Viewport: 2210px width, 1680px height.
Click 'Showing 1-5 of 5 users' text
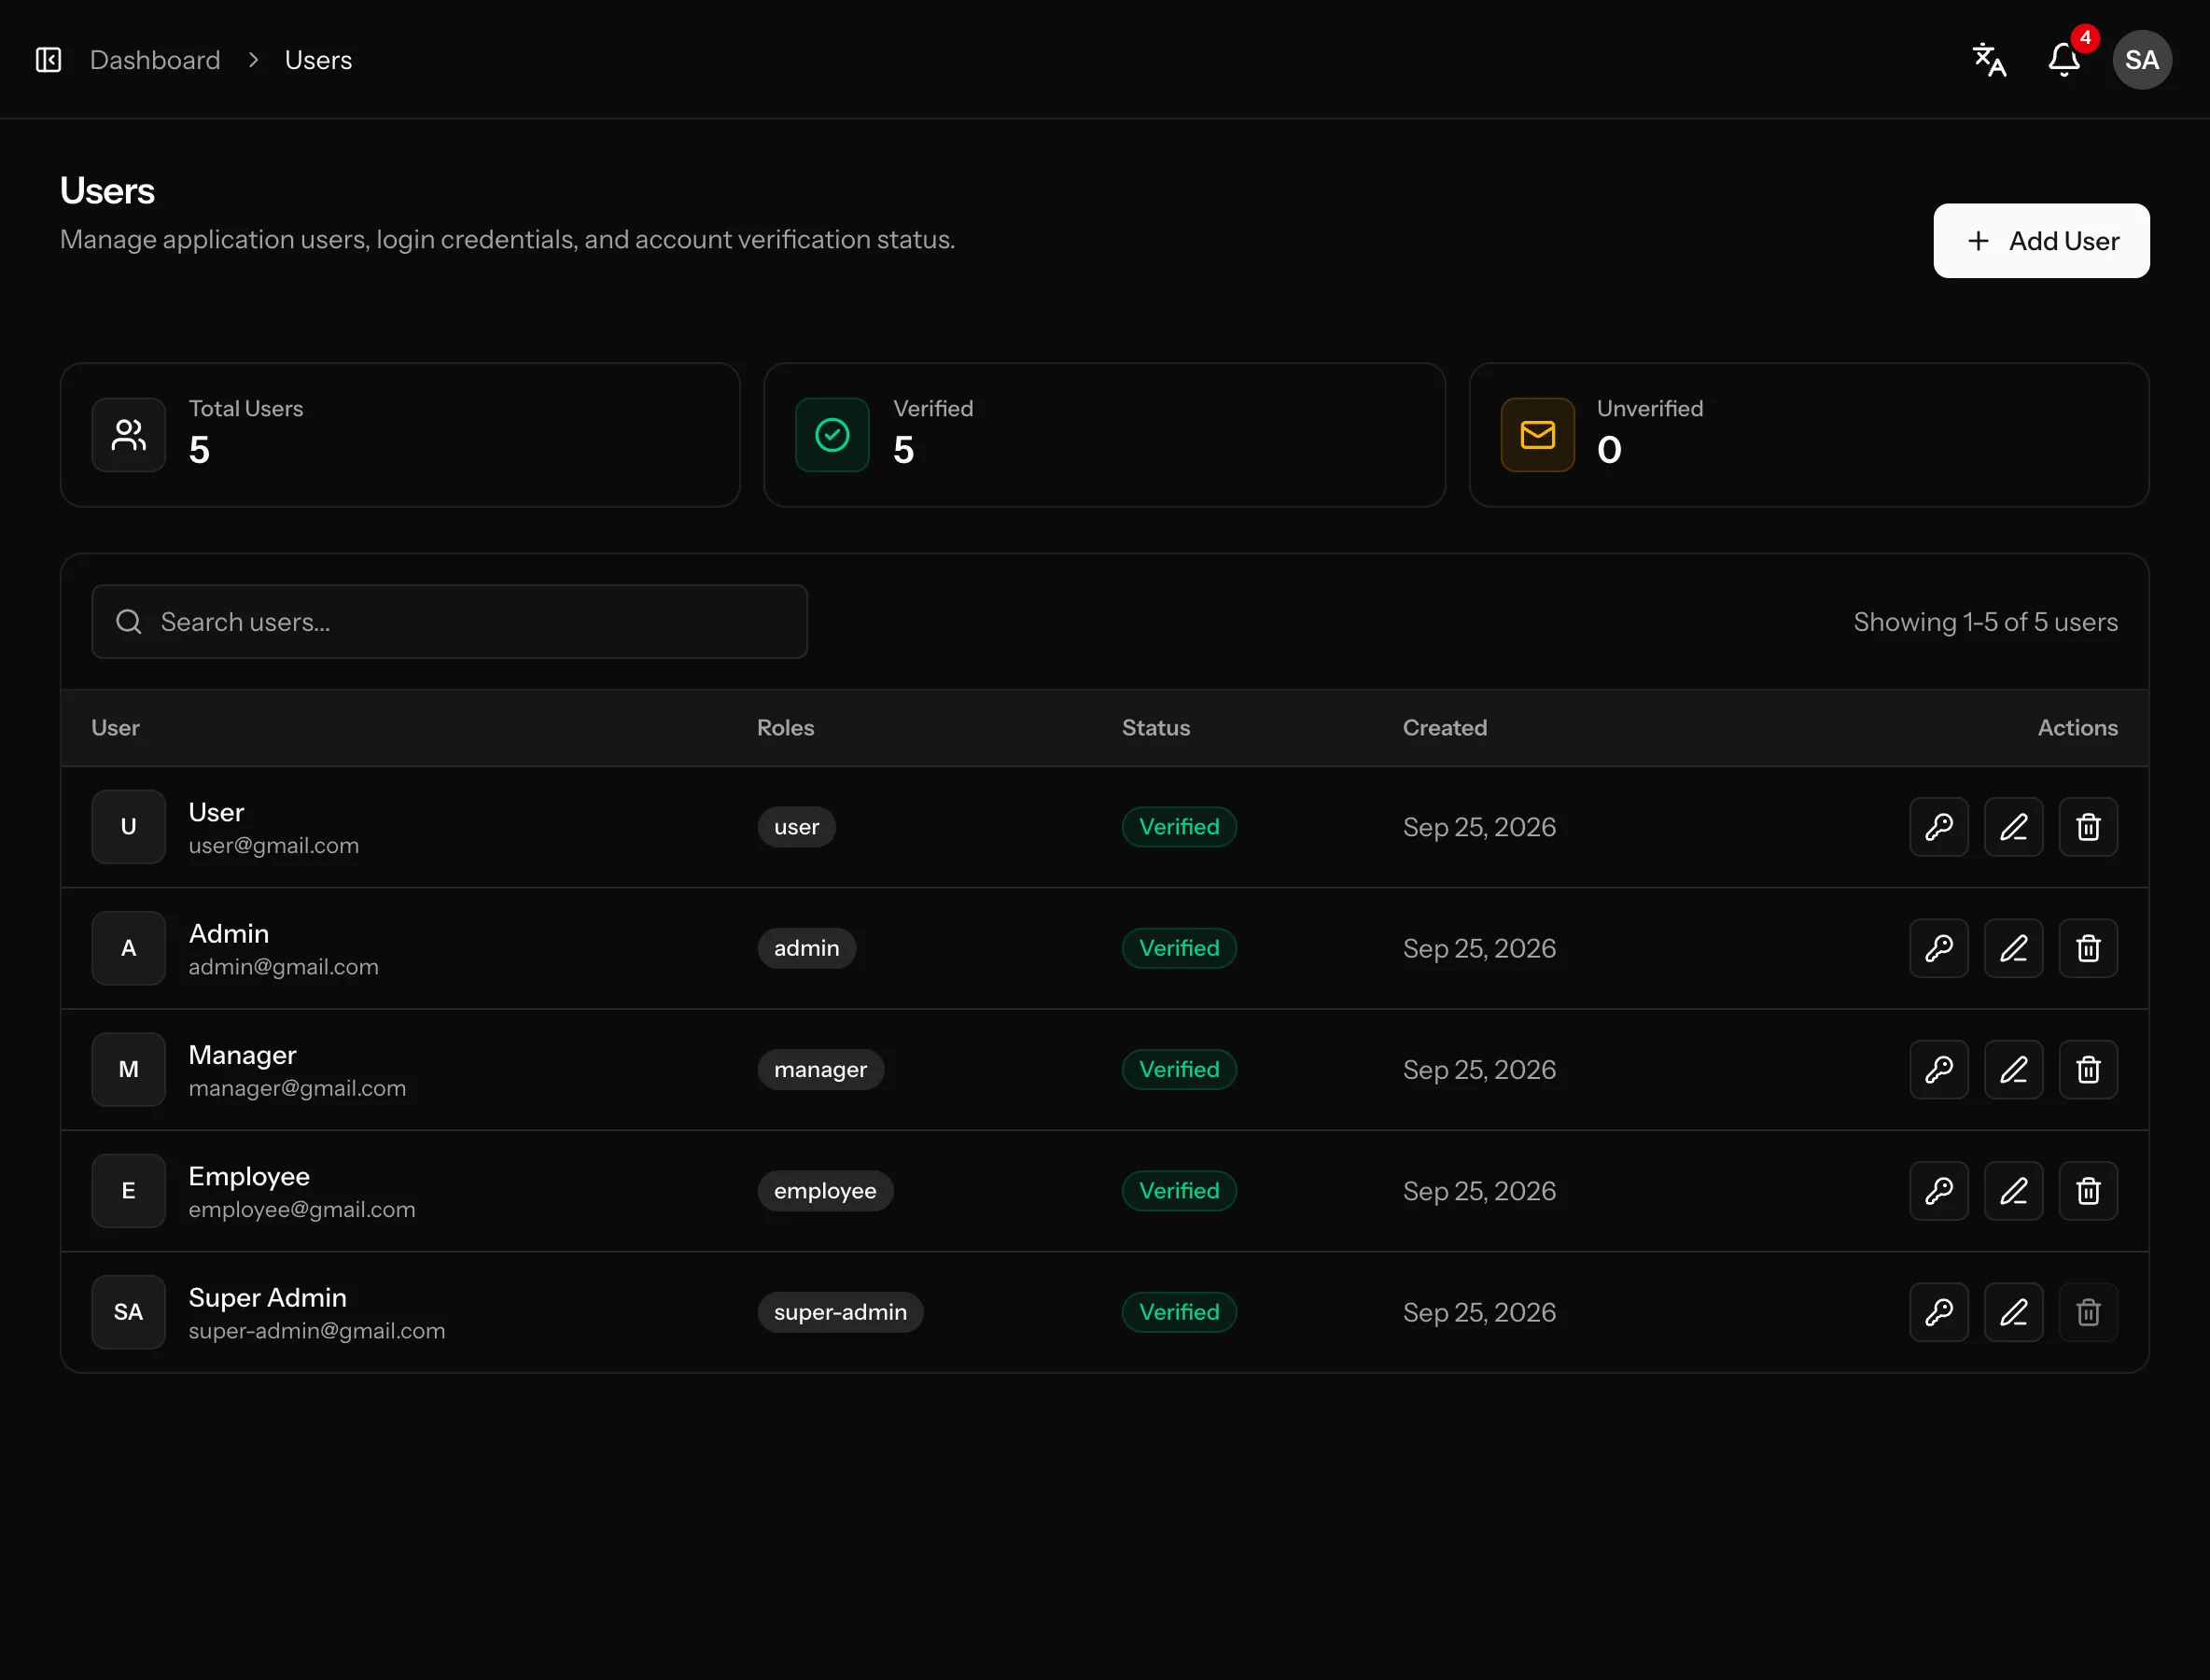pyautogui.click(x=1985, y=622)
